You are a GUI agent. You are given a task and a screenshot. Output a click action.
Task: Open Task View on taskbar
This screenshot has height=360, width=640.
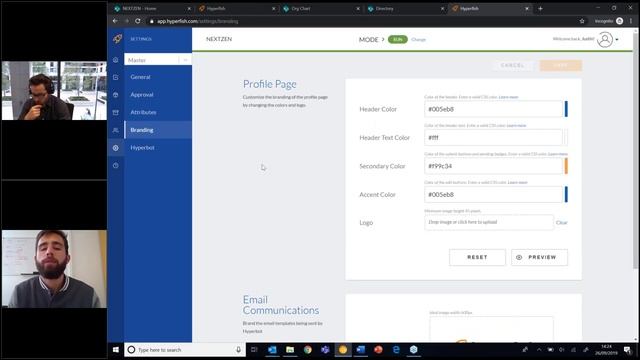[x=254, y=350]
